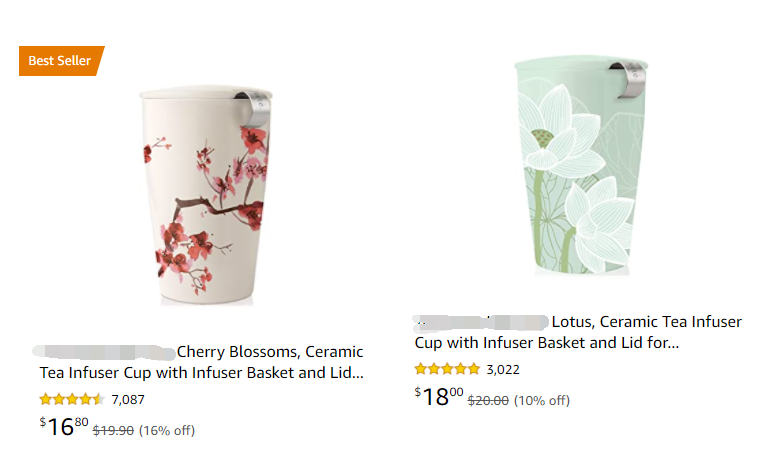This screenshot has width=765, height=452.
Task: Select the $18.00 price
Action: 439,396
